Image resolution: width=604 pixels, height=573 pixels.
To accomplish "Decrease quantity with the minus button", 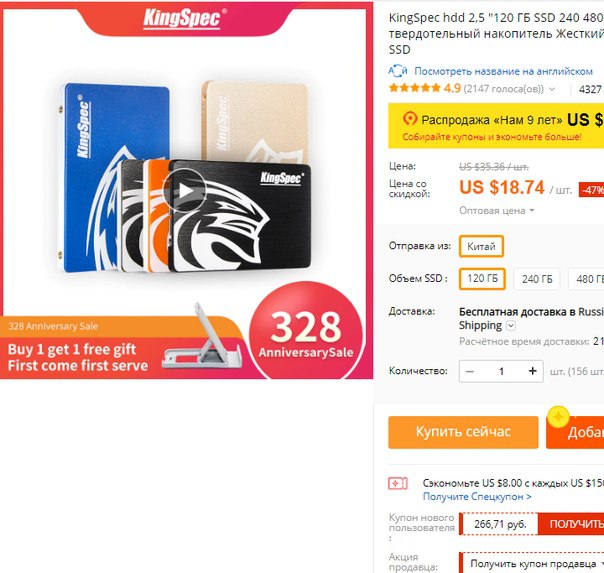I will (x=470, y=371).
